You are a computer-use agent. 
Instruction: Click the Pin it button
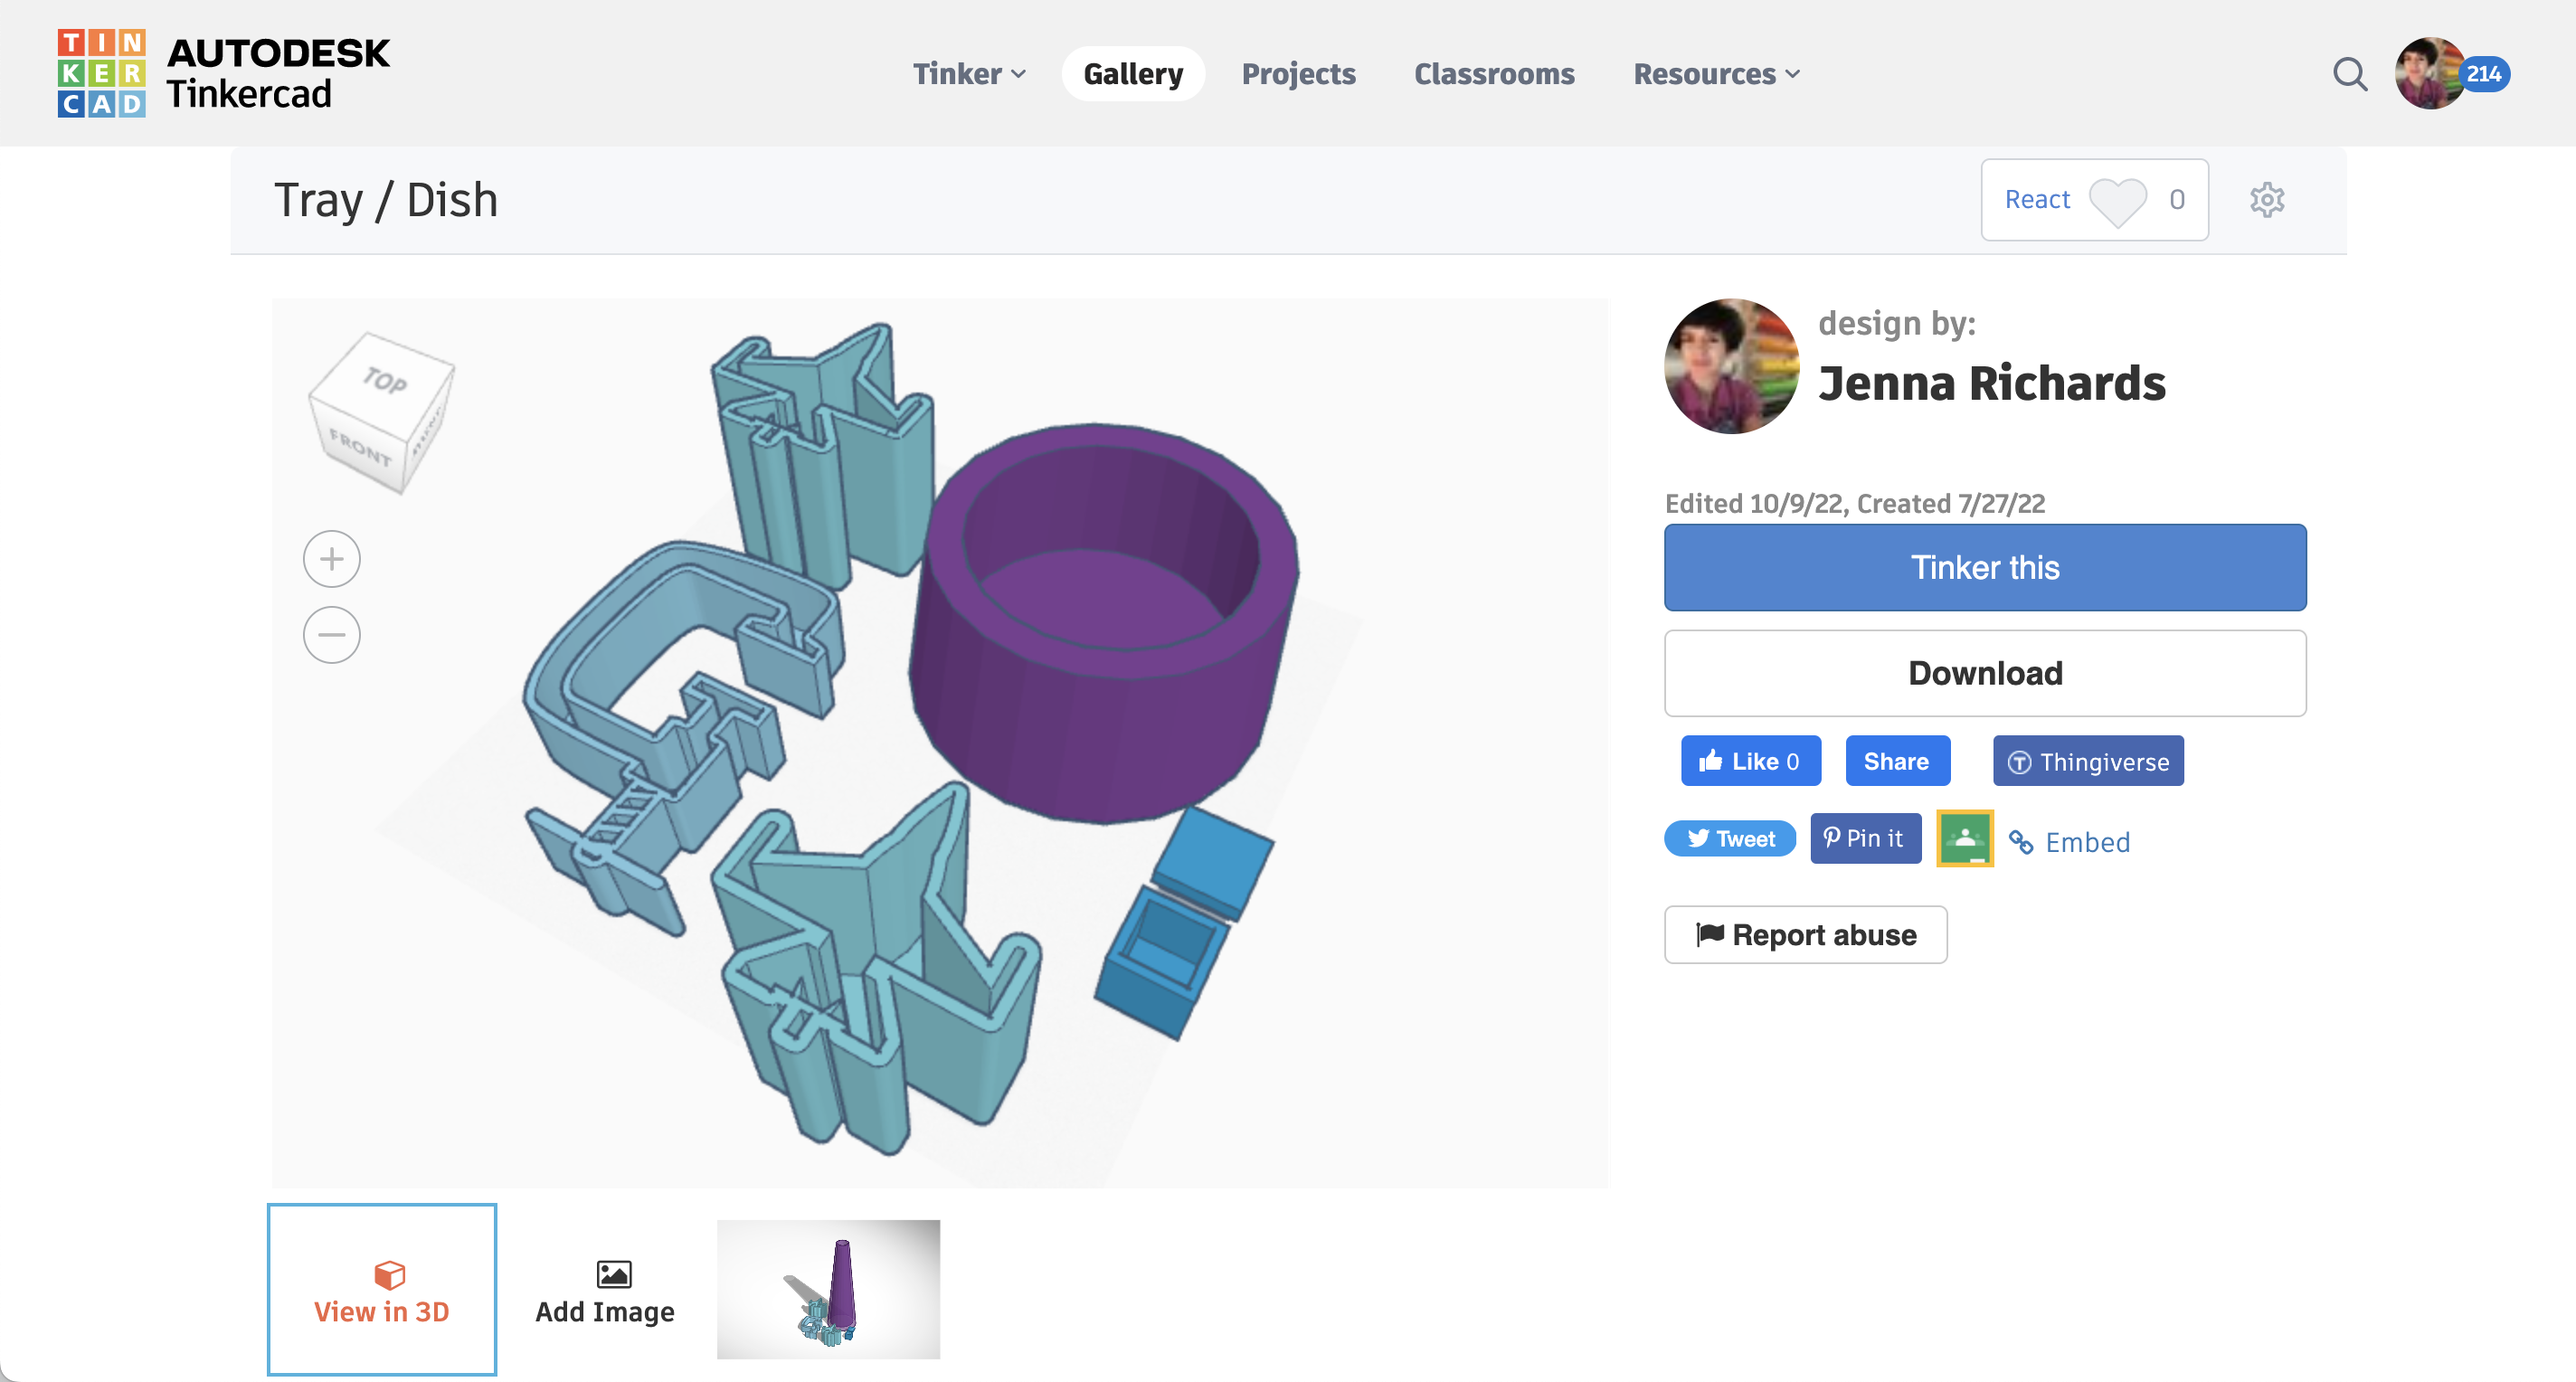1864,839
